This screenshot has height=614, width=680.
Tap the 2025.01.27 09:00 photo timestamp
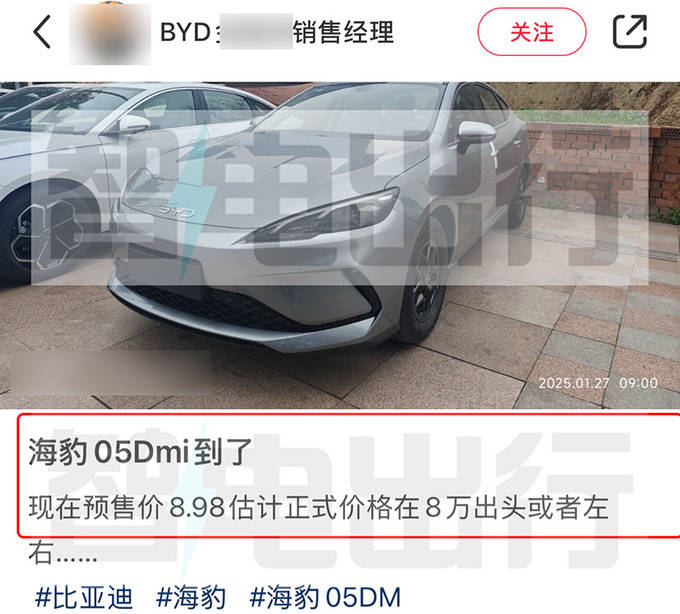(x=598, y=383)
